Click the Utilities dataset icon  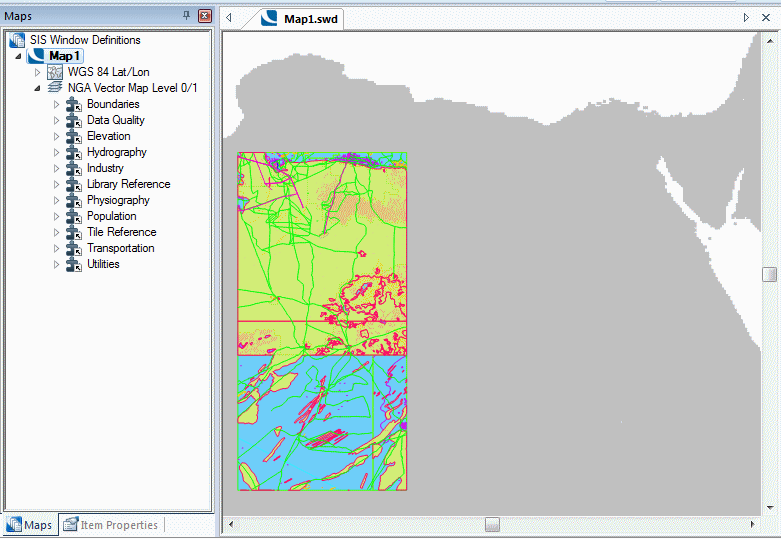(x=73, y=264)
